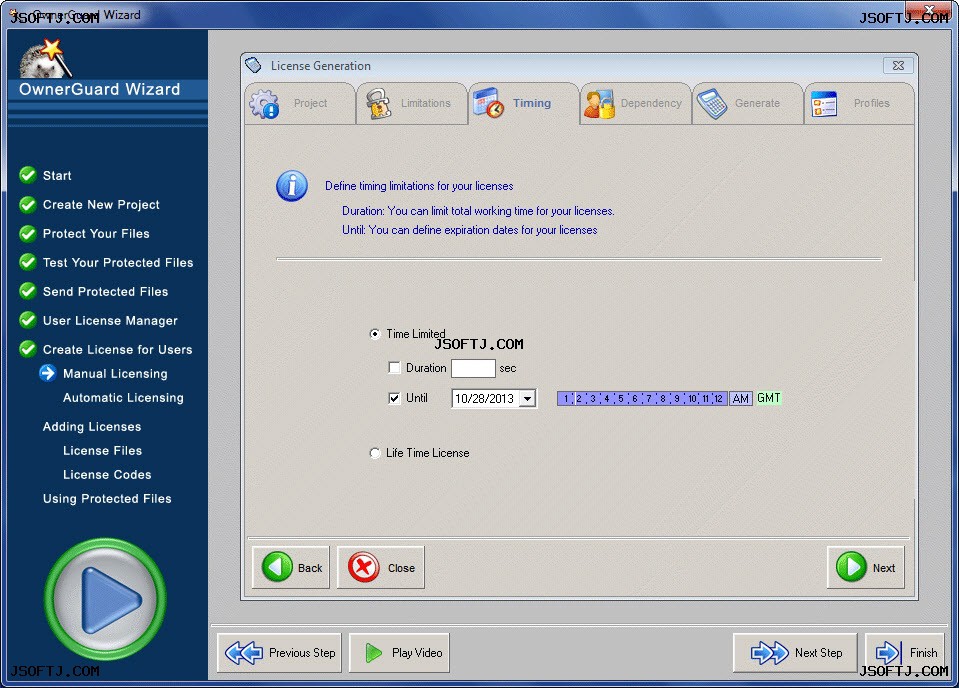Click checkmark beside Create License for Users
This screenshot has height=688, width=959.
coord(28,349)
